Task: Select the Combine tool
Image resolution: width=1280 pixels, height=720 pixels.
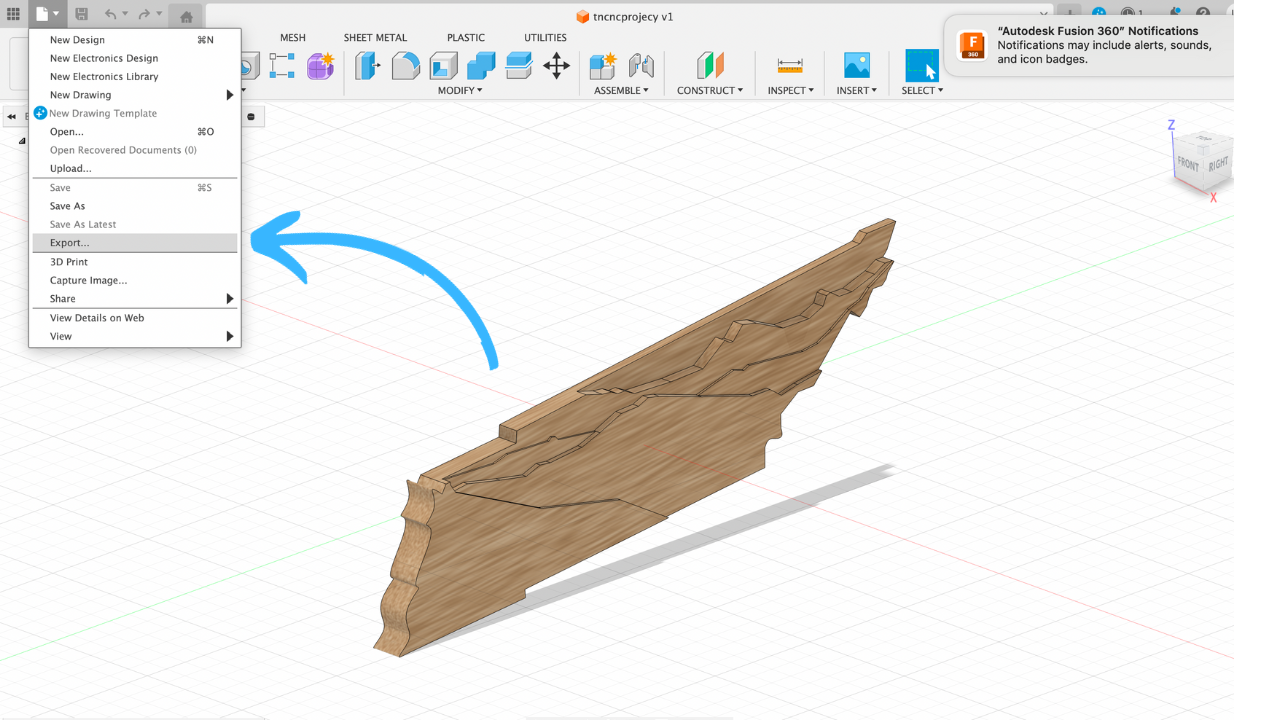Action: tap(481, 66)
